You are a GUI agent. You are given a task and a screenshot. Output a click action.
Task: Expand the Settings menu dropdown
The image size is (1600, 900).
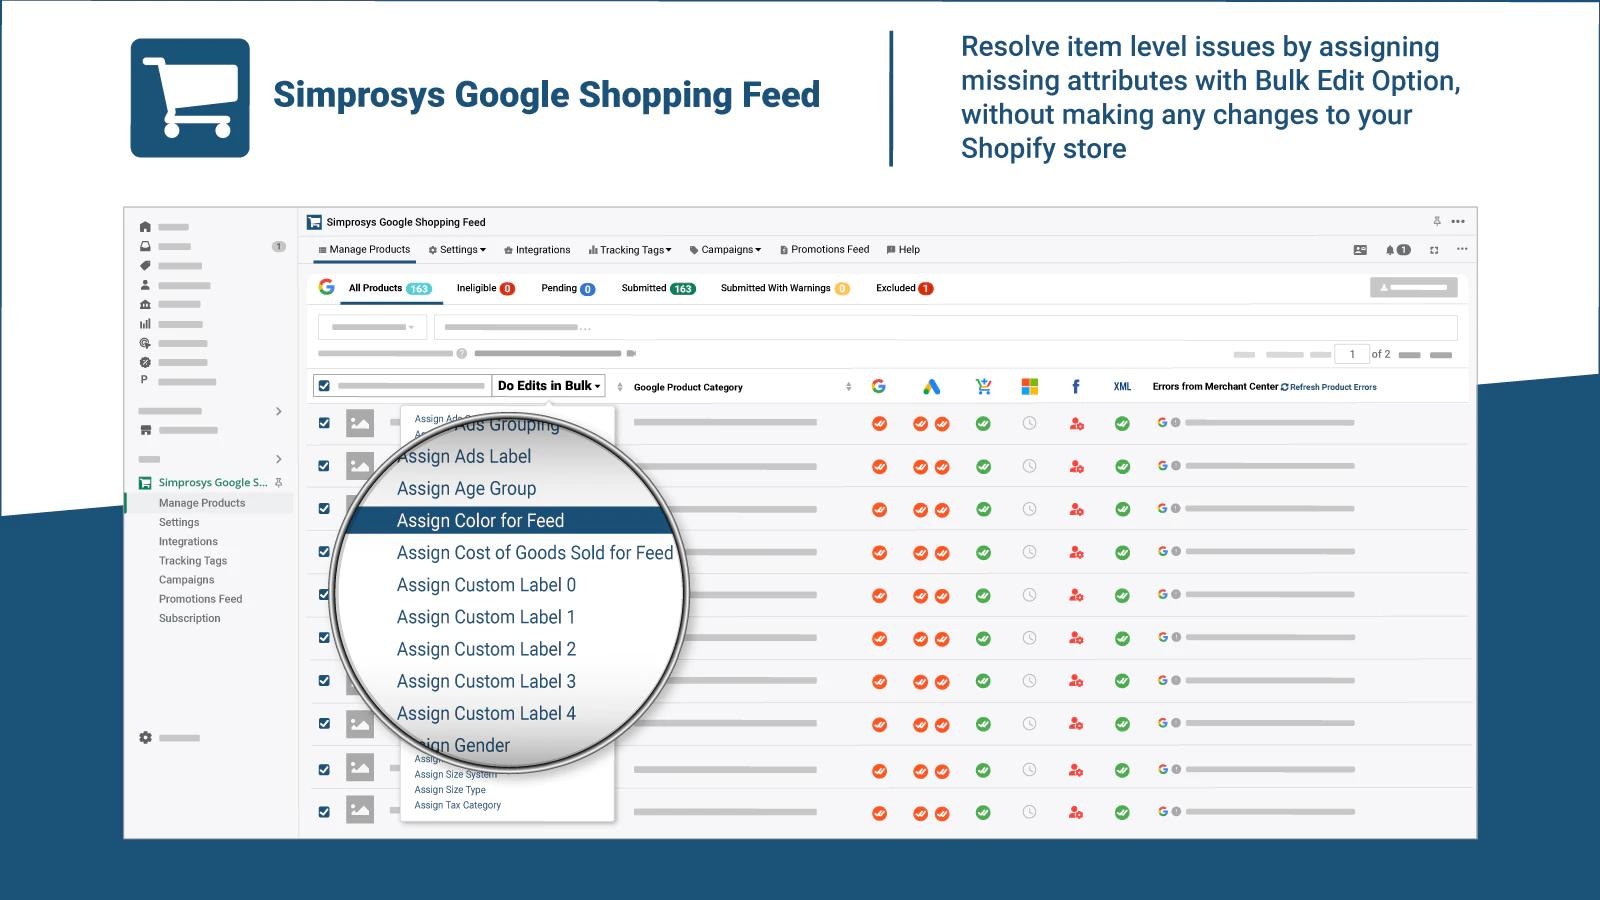pos(457,250)
